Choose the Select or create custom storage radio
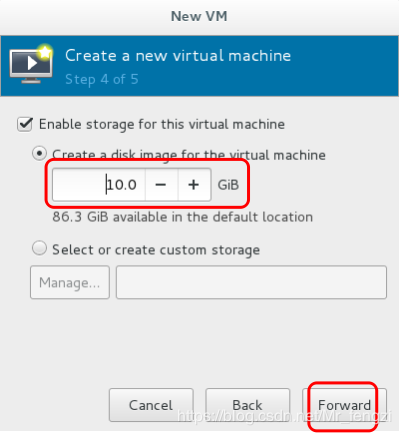The image size is (401, 435). coord(39,248)
